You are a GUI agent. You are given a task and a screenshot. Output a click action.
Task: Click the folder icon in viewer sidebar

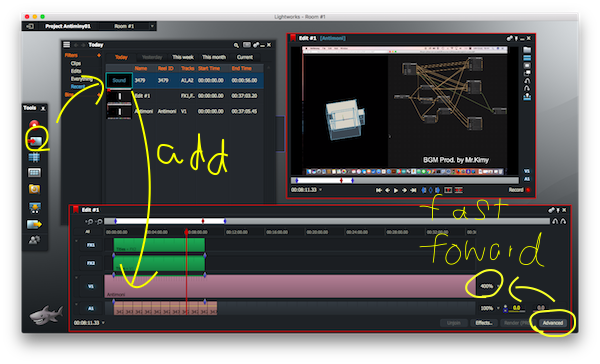[x=527, y=50]
